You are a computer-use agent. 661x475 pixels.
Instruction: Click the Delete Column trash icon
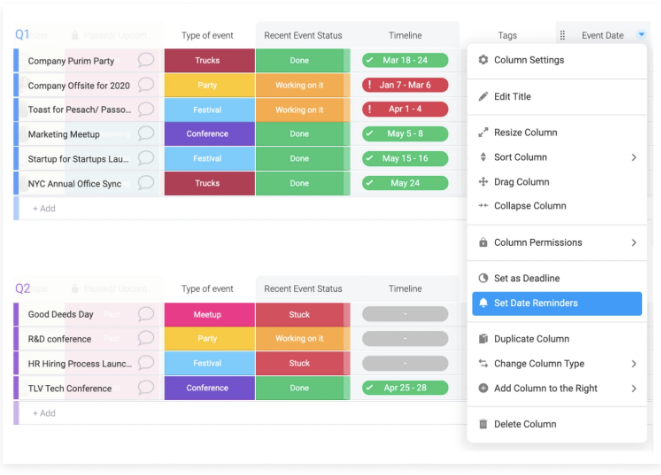click(x=484, y=424)
